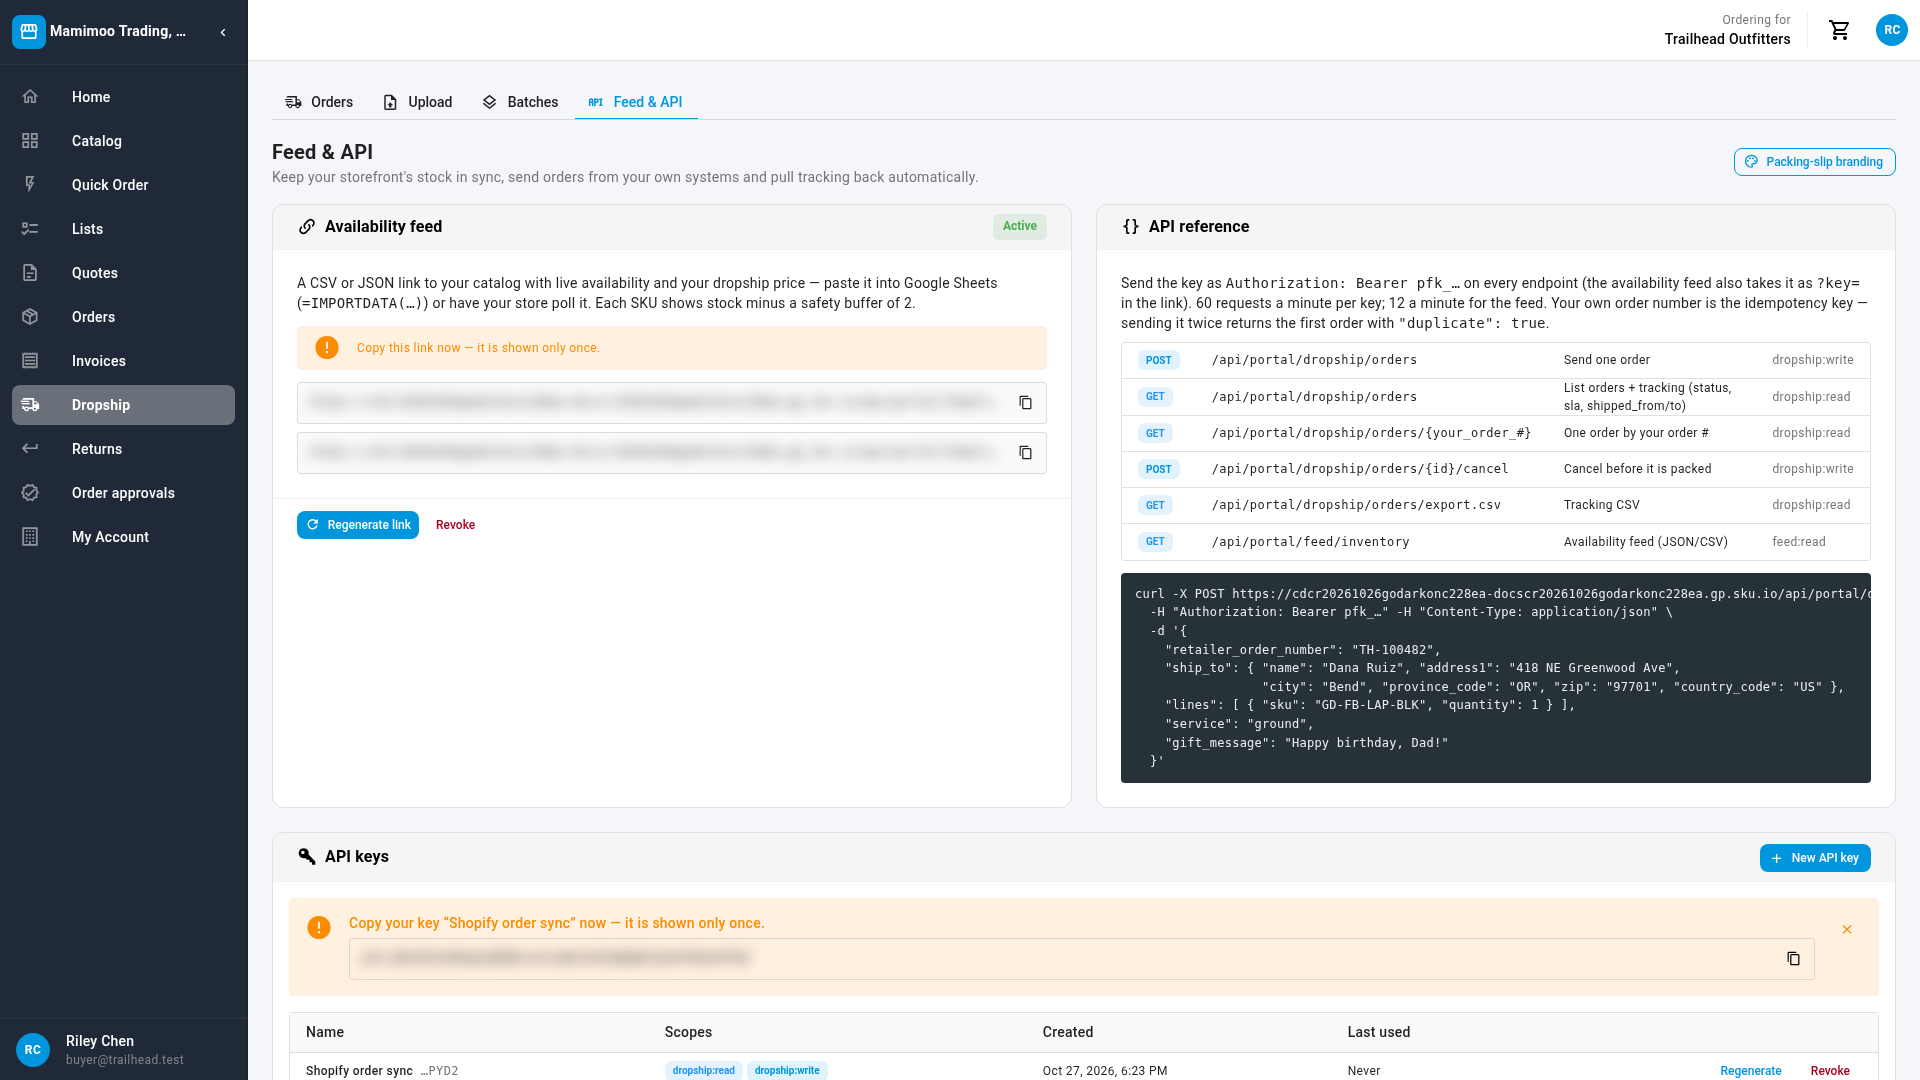Click the Mamimoo Trading store logo
Screen dimensions: 1920x1080
[29, 32]
